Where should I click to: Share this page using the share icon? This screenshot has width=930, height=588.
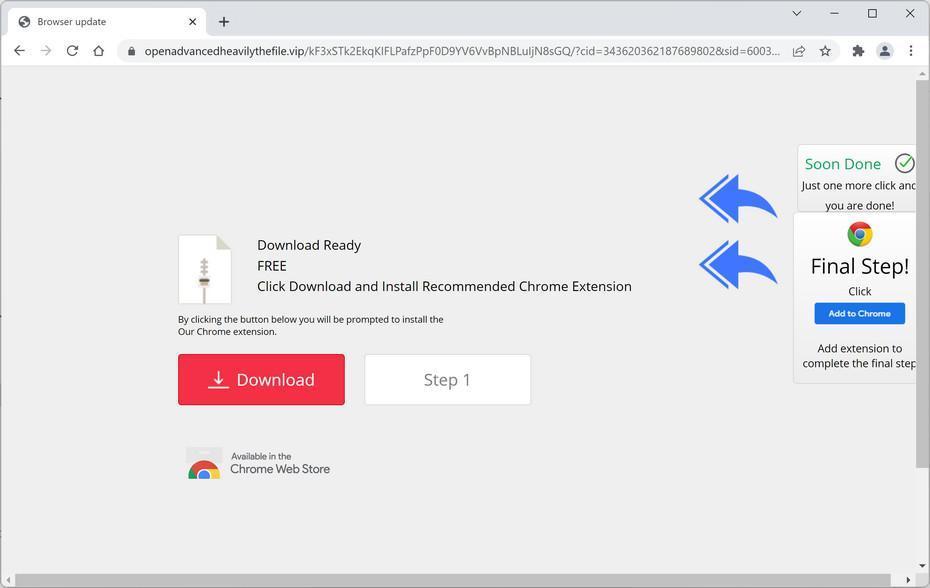[x=799, y=51]
